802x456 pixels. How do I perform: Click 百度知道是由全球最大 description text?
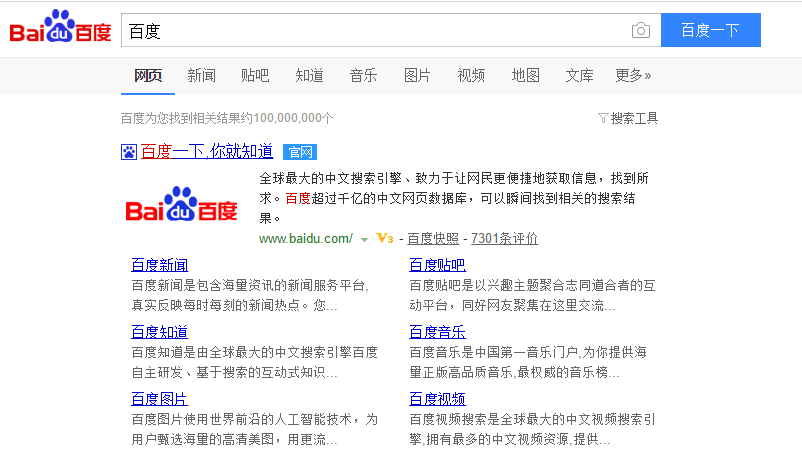click(x=255, y=362)
